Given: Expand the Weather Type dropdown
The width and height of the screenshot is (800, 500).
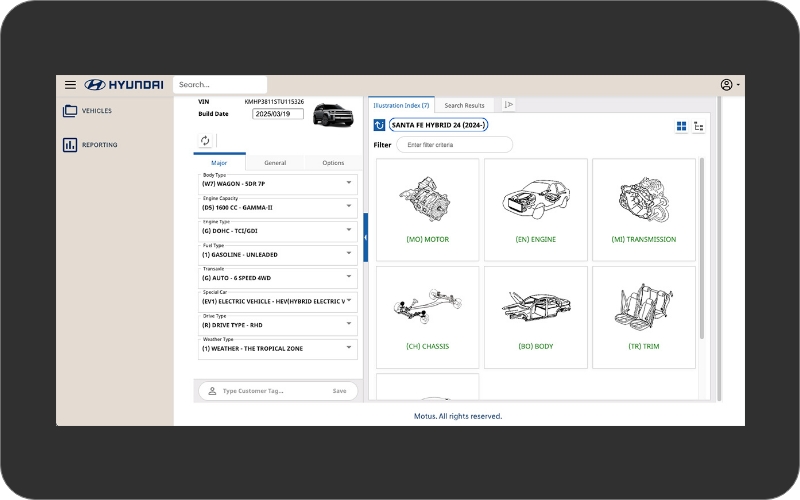Looking at the screenshot, I should click(x=348, y=347).
